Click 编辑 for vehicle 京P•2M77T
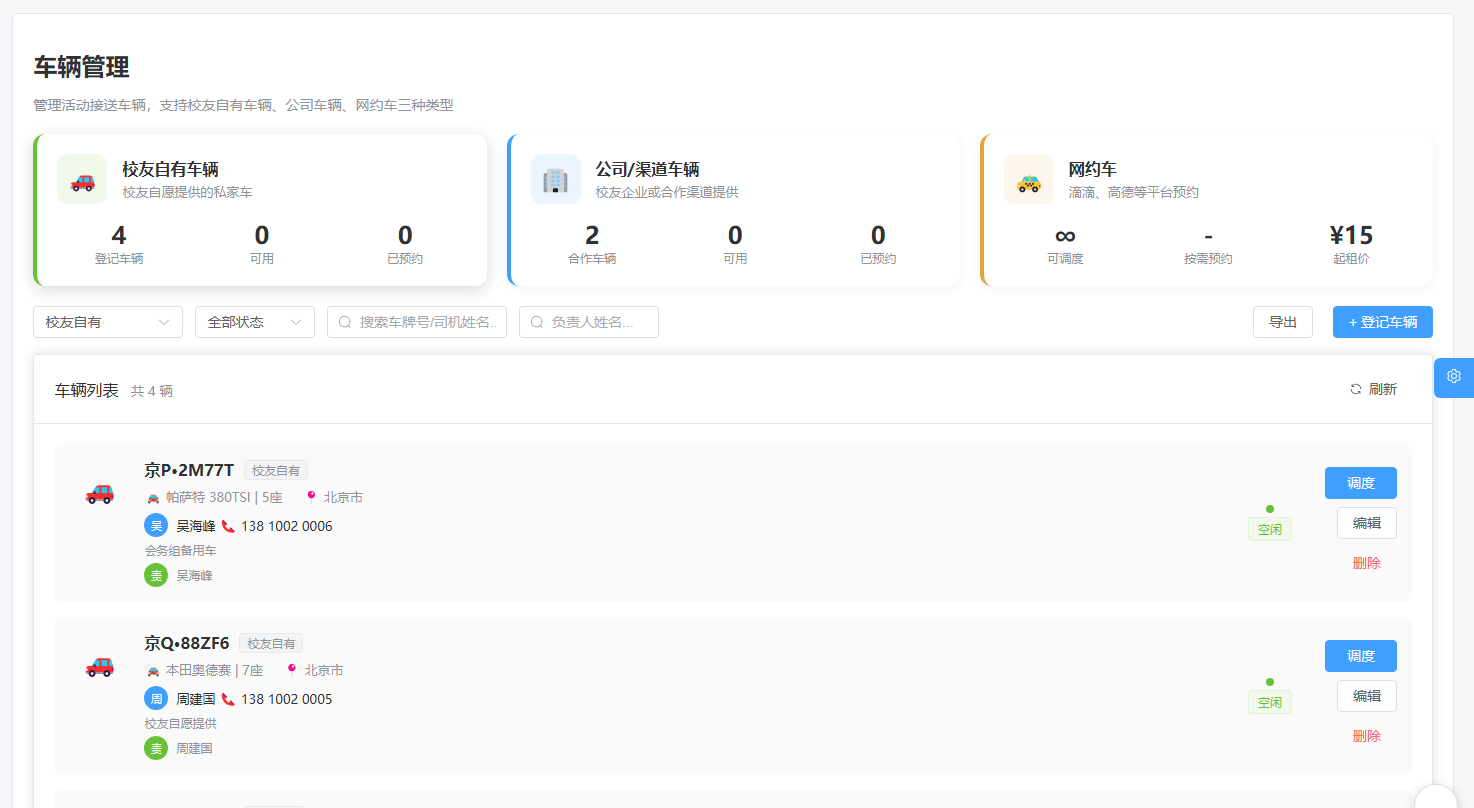1474x808 pixels. click(x=1367, y=523)
